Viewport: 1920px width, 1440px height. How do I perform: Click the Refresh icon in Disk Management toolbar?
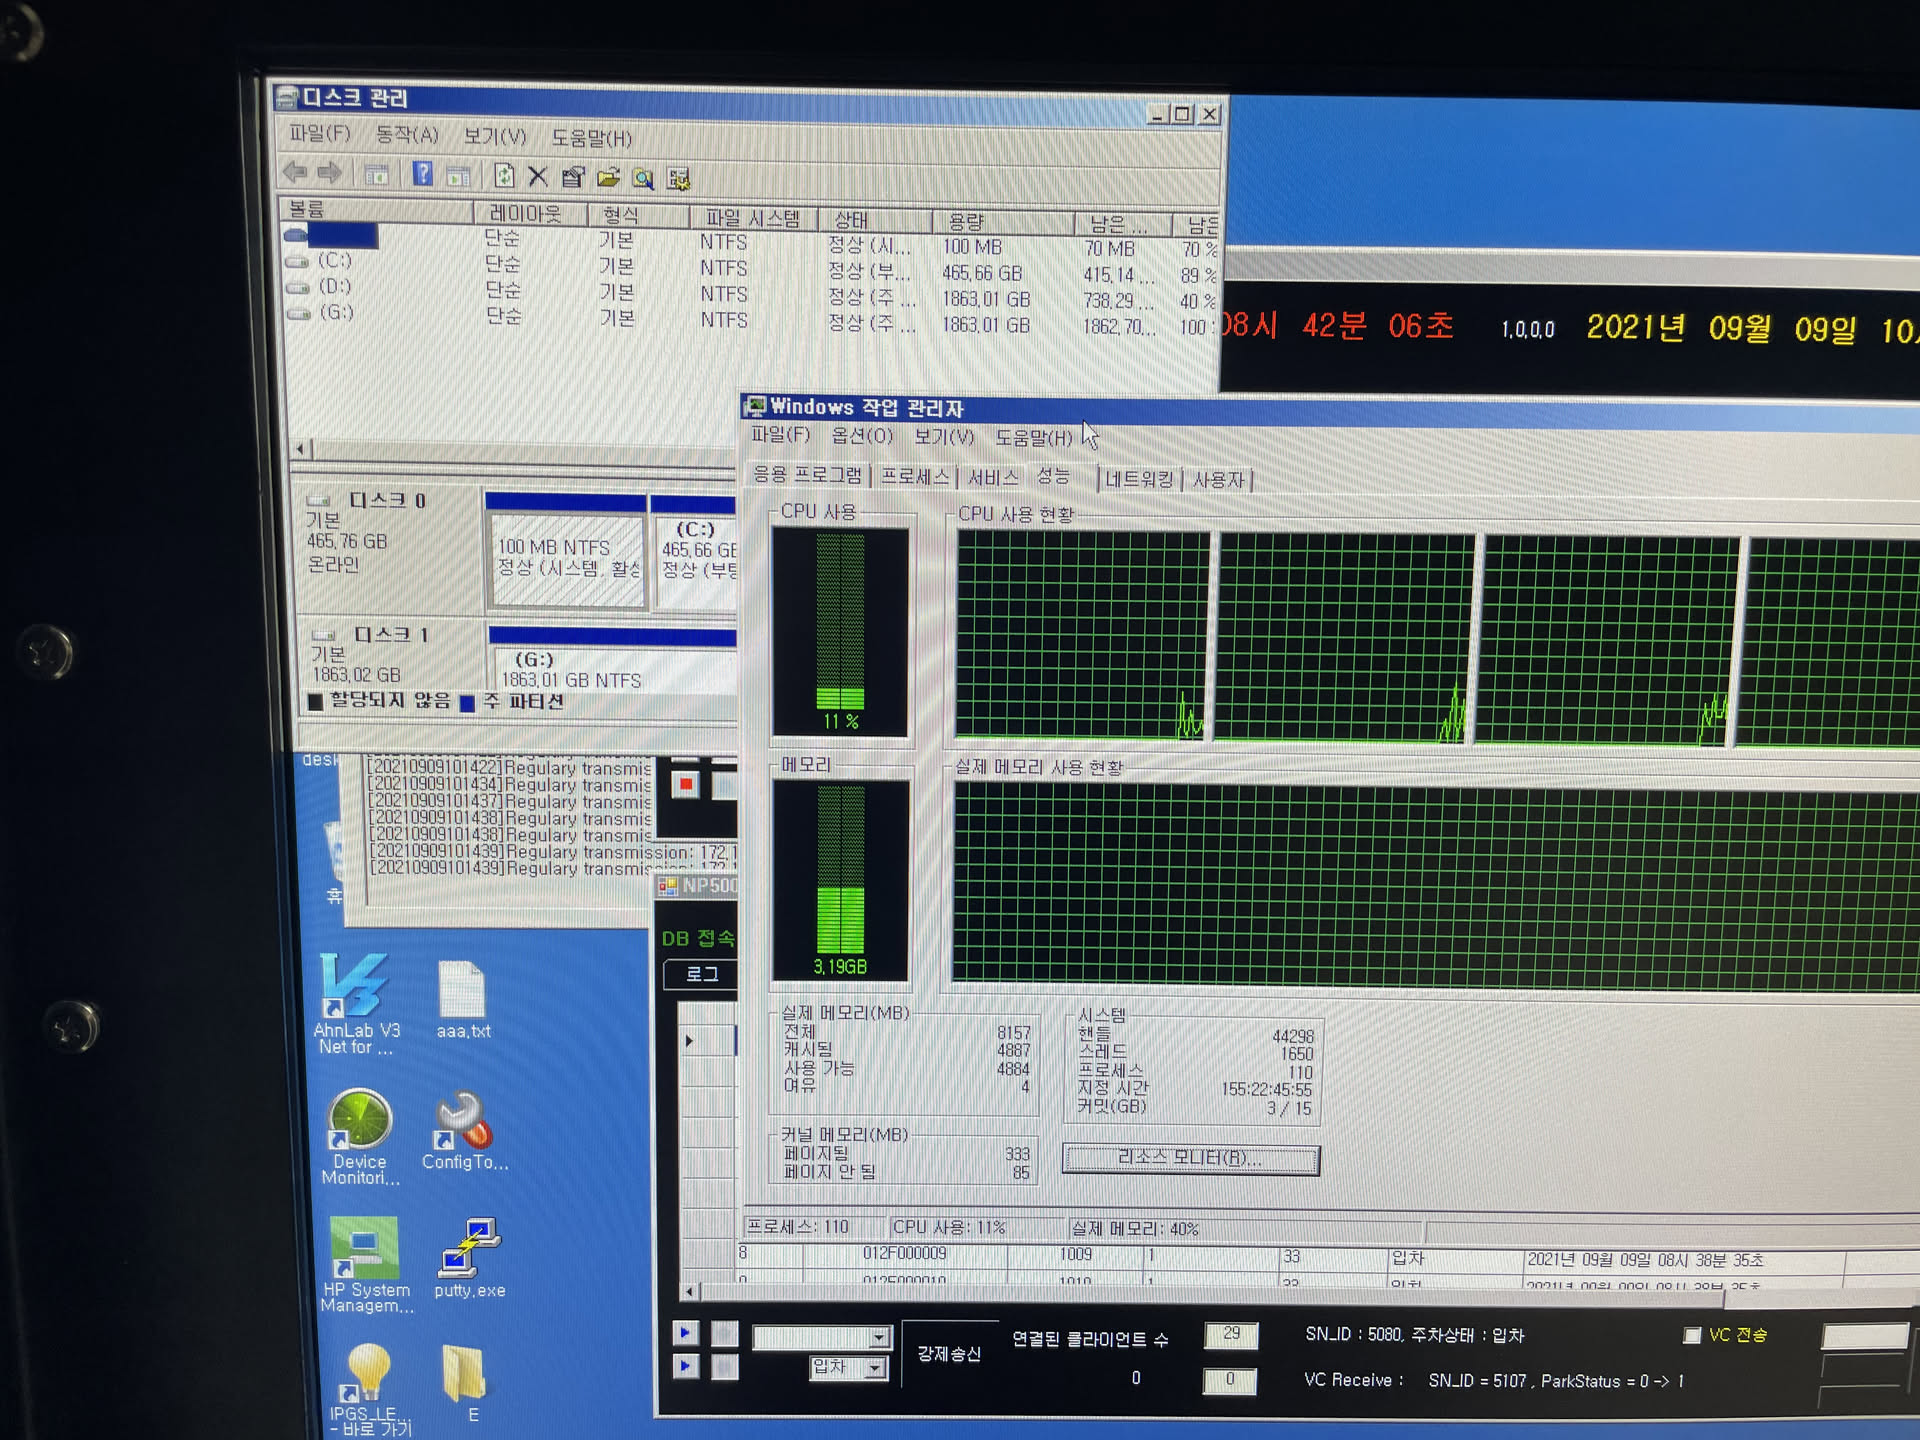pos(504,177)
